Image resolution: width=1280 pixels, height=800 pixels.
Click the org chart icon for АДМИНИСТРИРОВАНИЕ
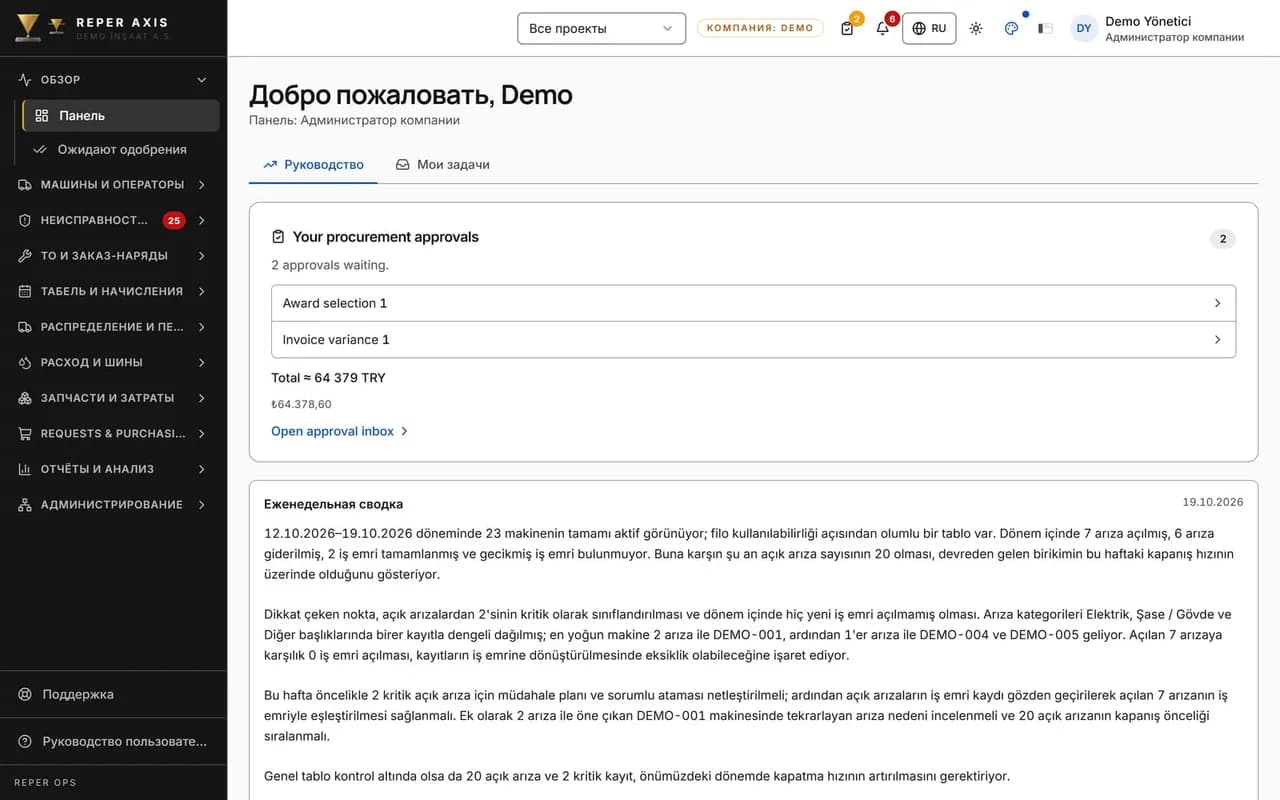25,505
